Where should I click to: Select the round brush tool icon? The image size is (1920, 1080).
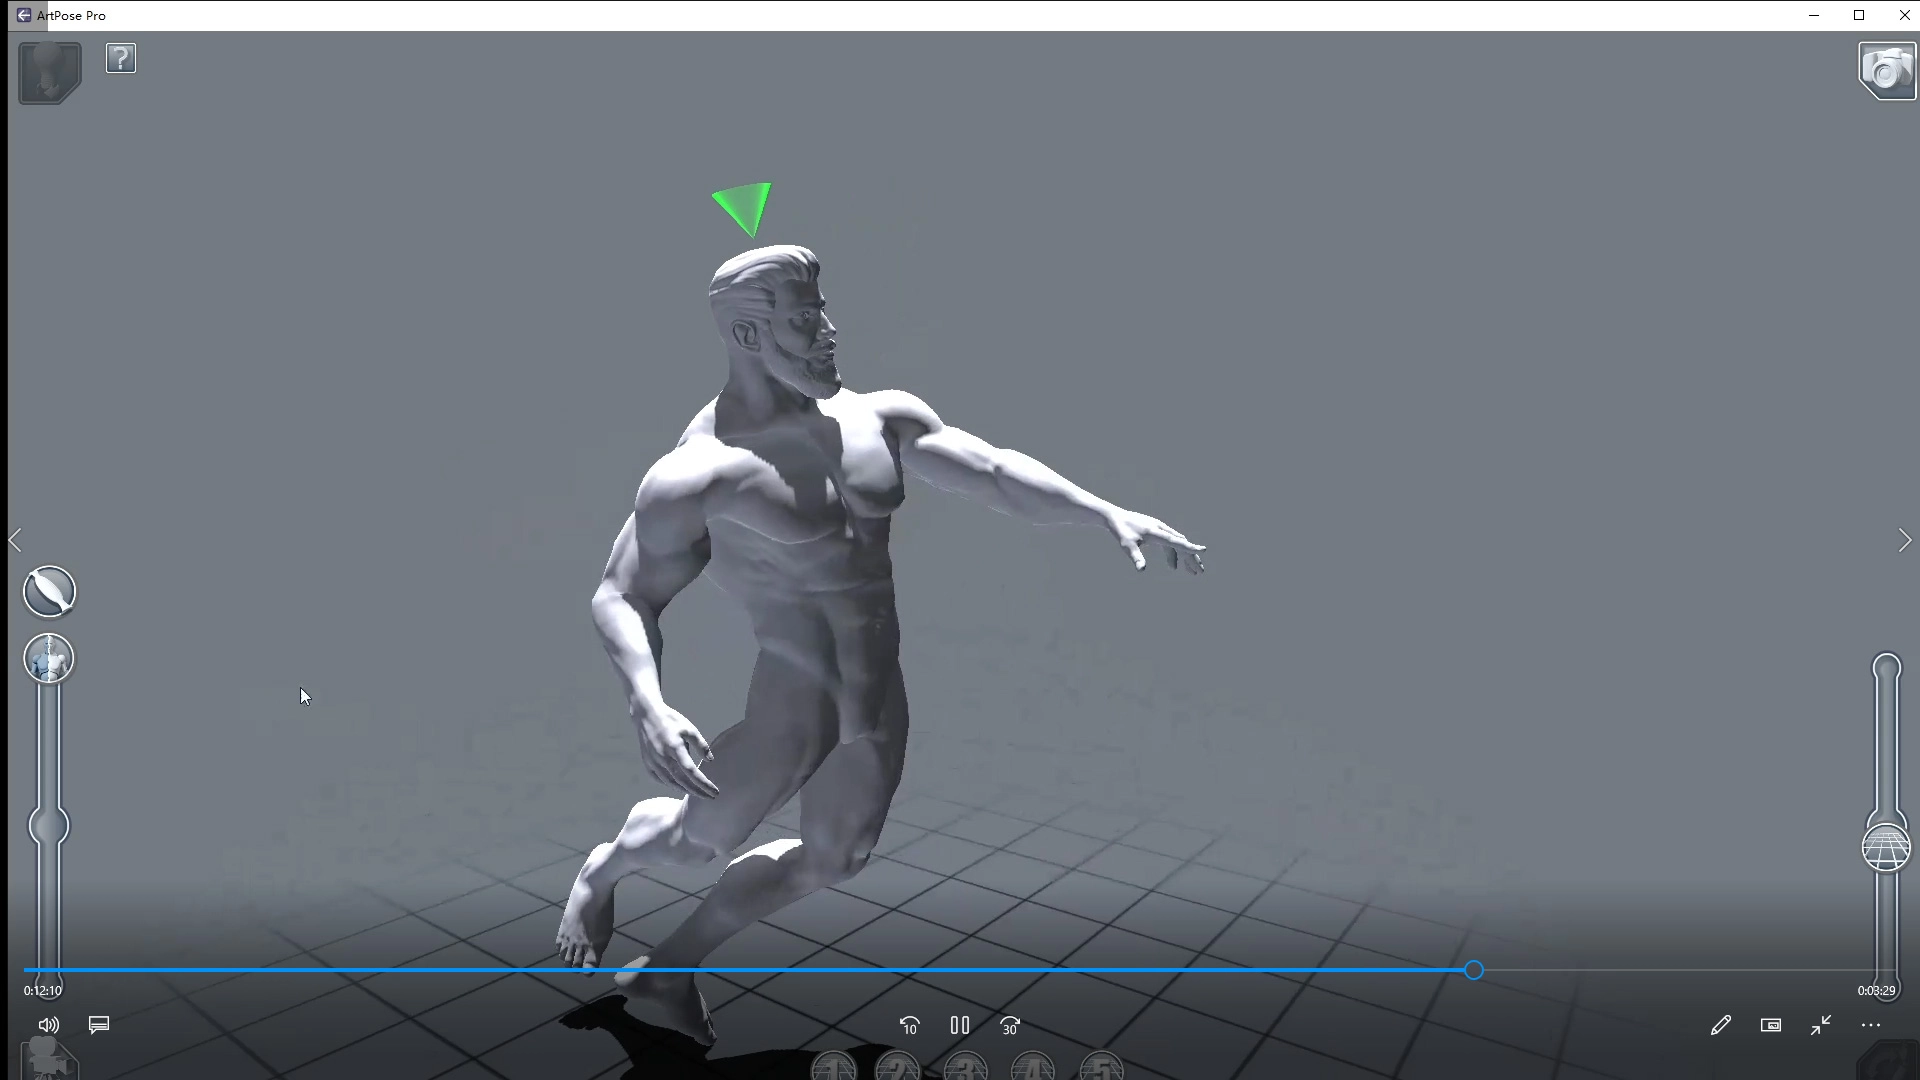pos(49,591)
